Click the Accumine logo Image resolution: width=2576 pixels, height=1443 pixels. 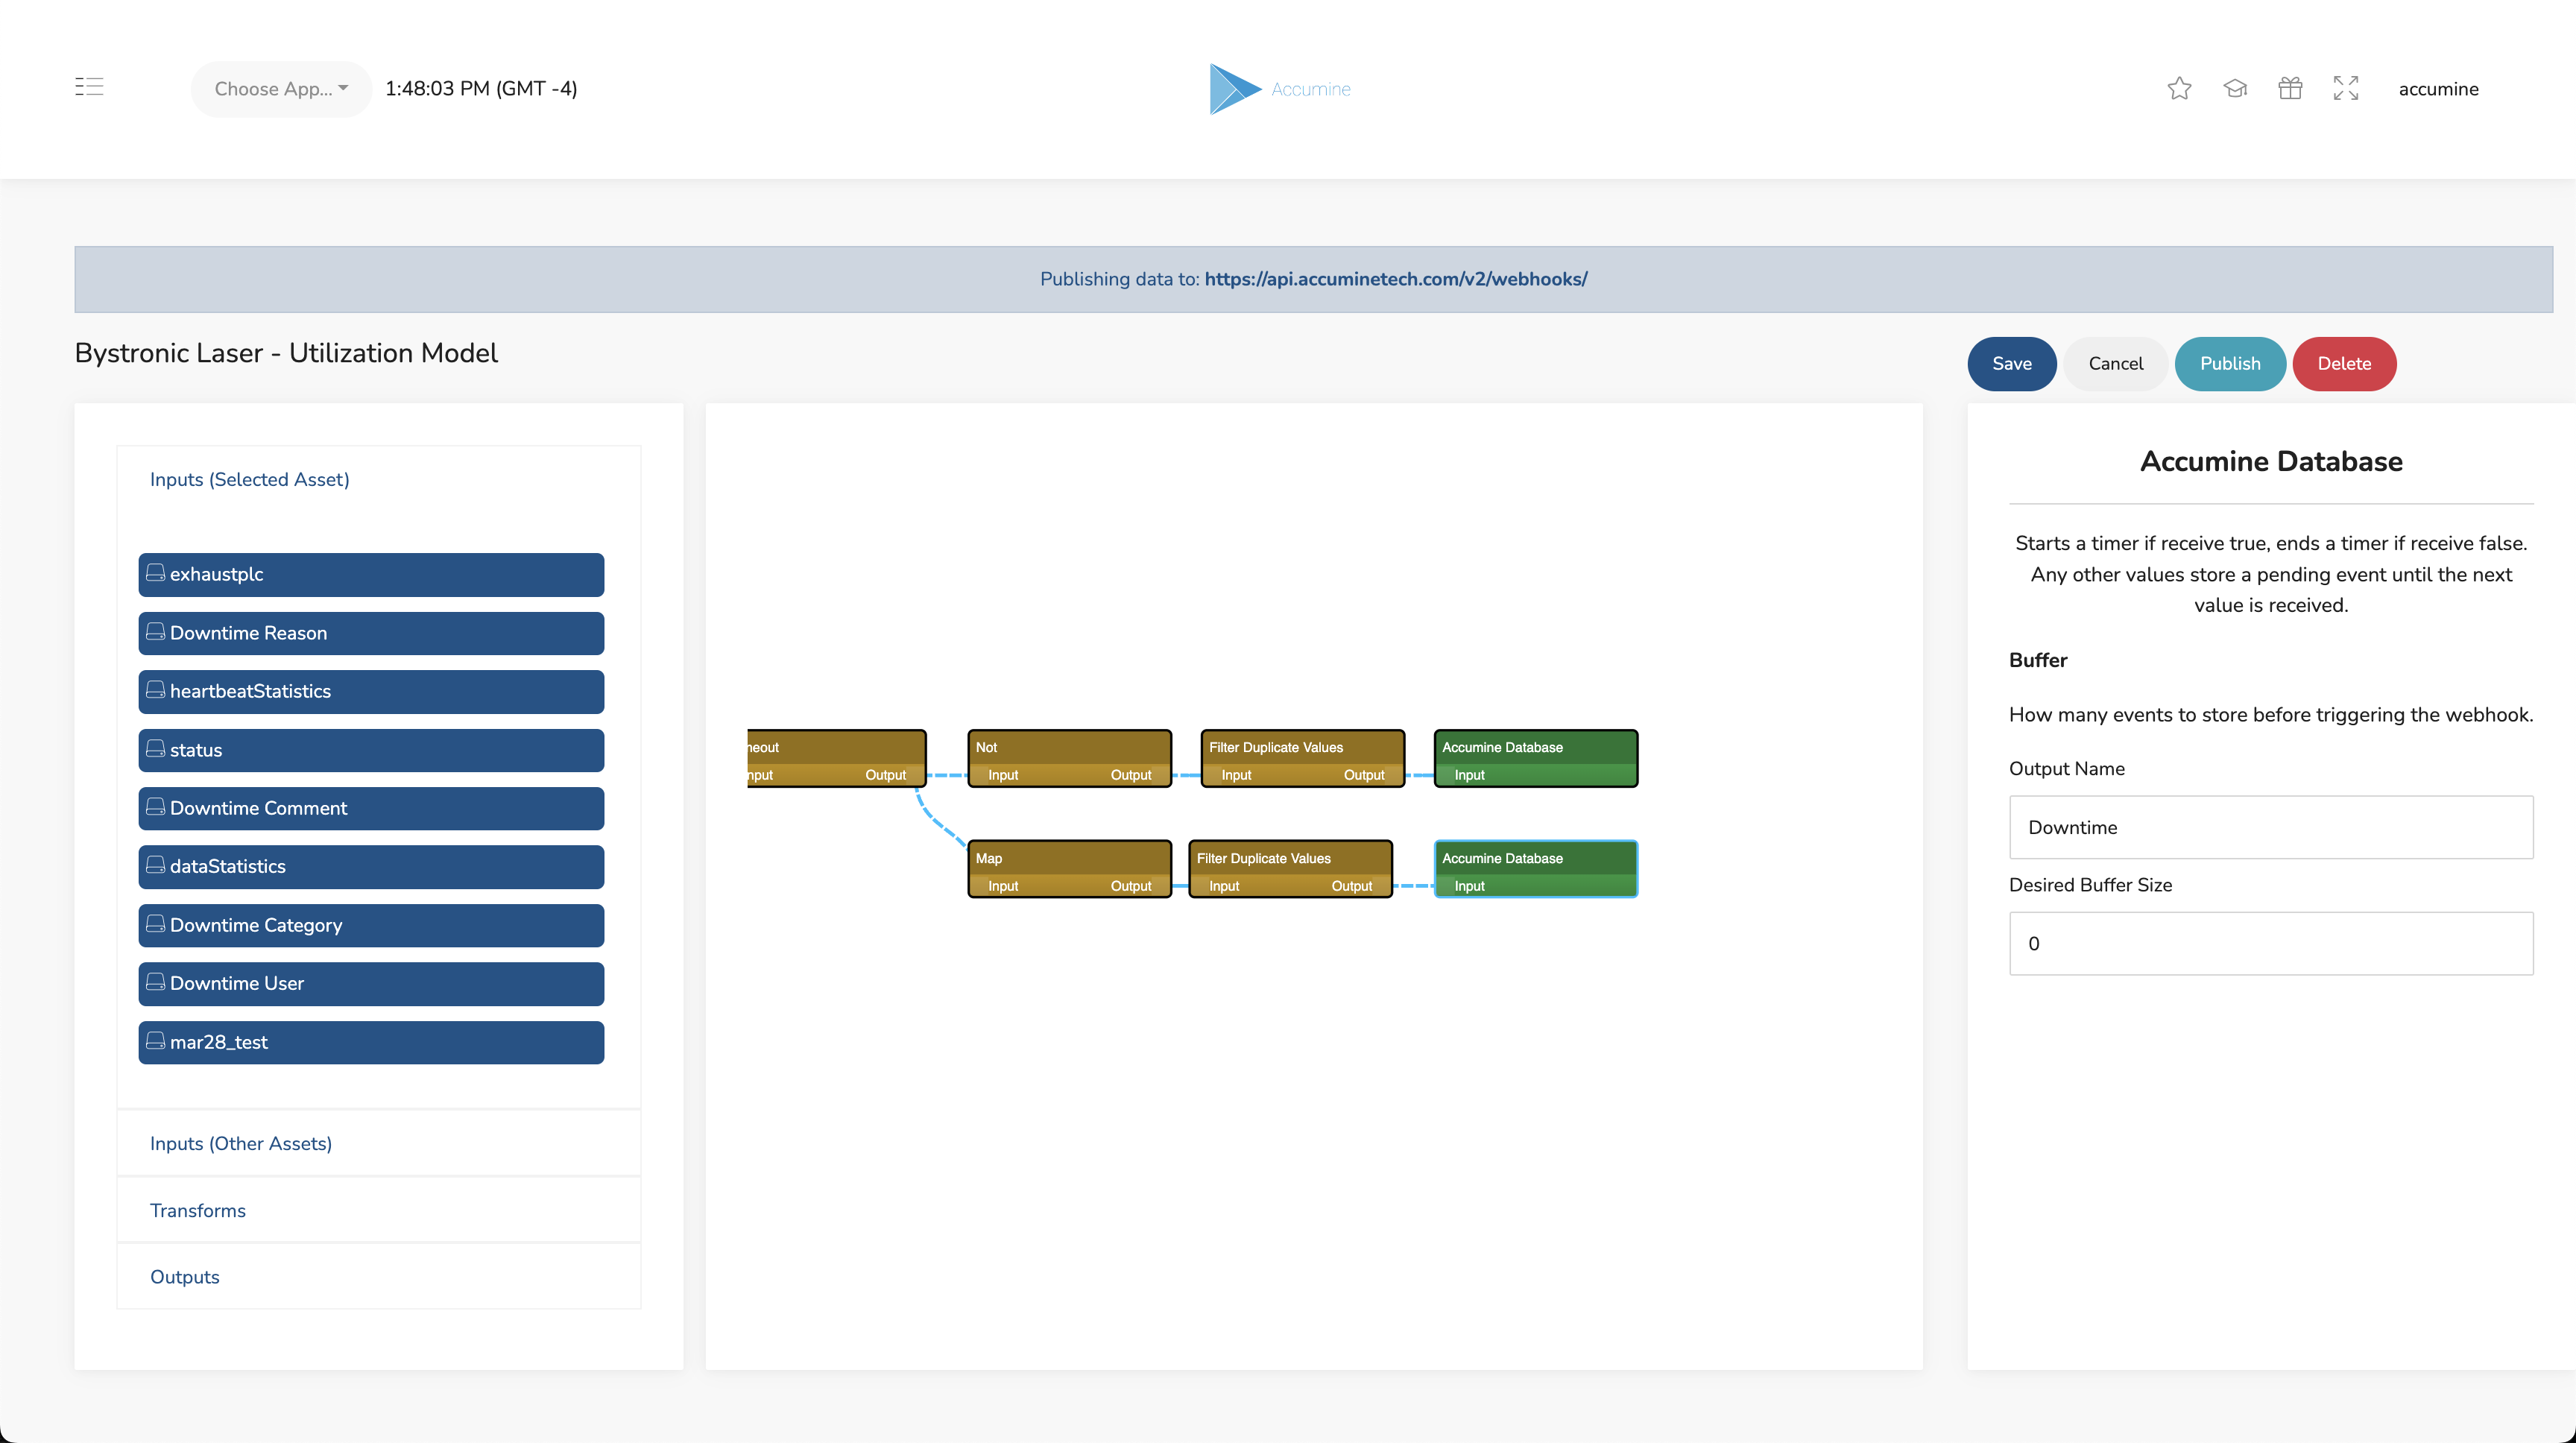point(1280,89)
